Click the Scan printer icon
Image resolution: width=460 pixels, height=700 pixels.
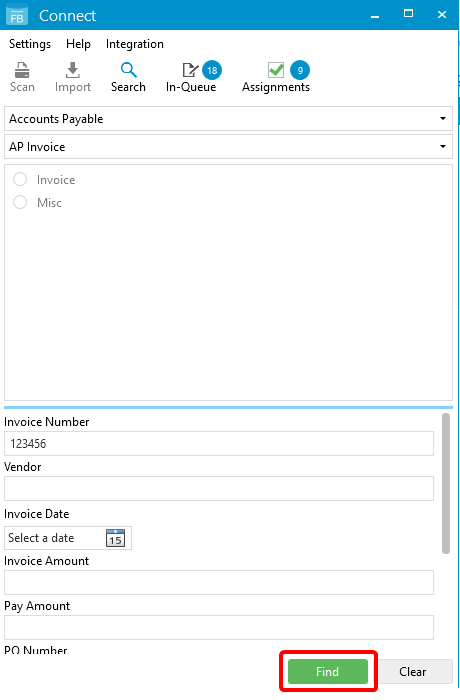coord(22,70)
